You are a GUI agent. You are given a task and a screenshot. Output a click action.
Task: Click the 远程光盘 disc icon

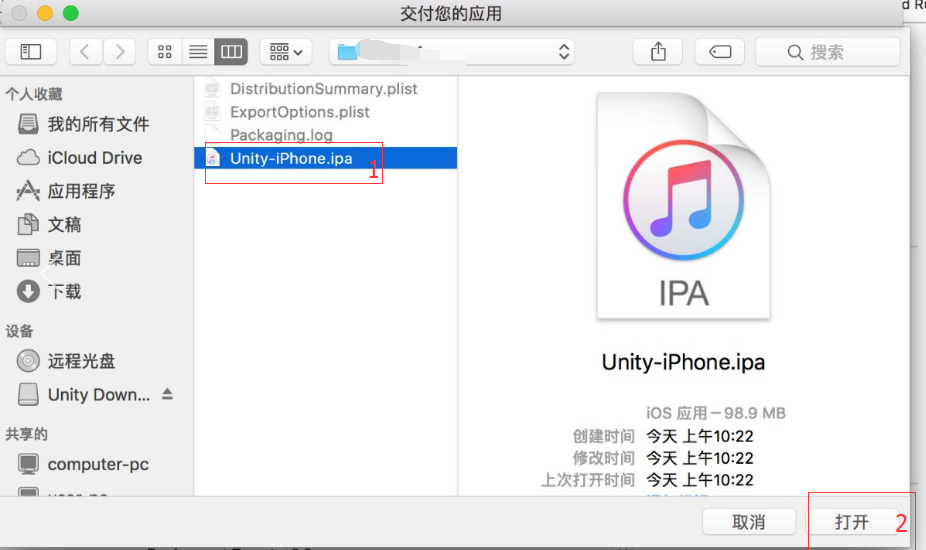click(28, 360)
